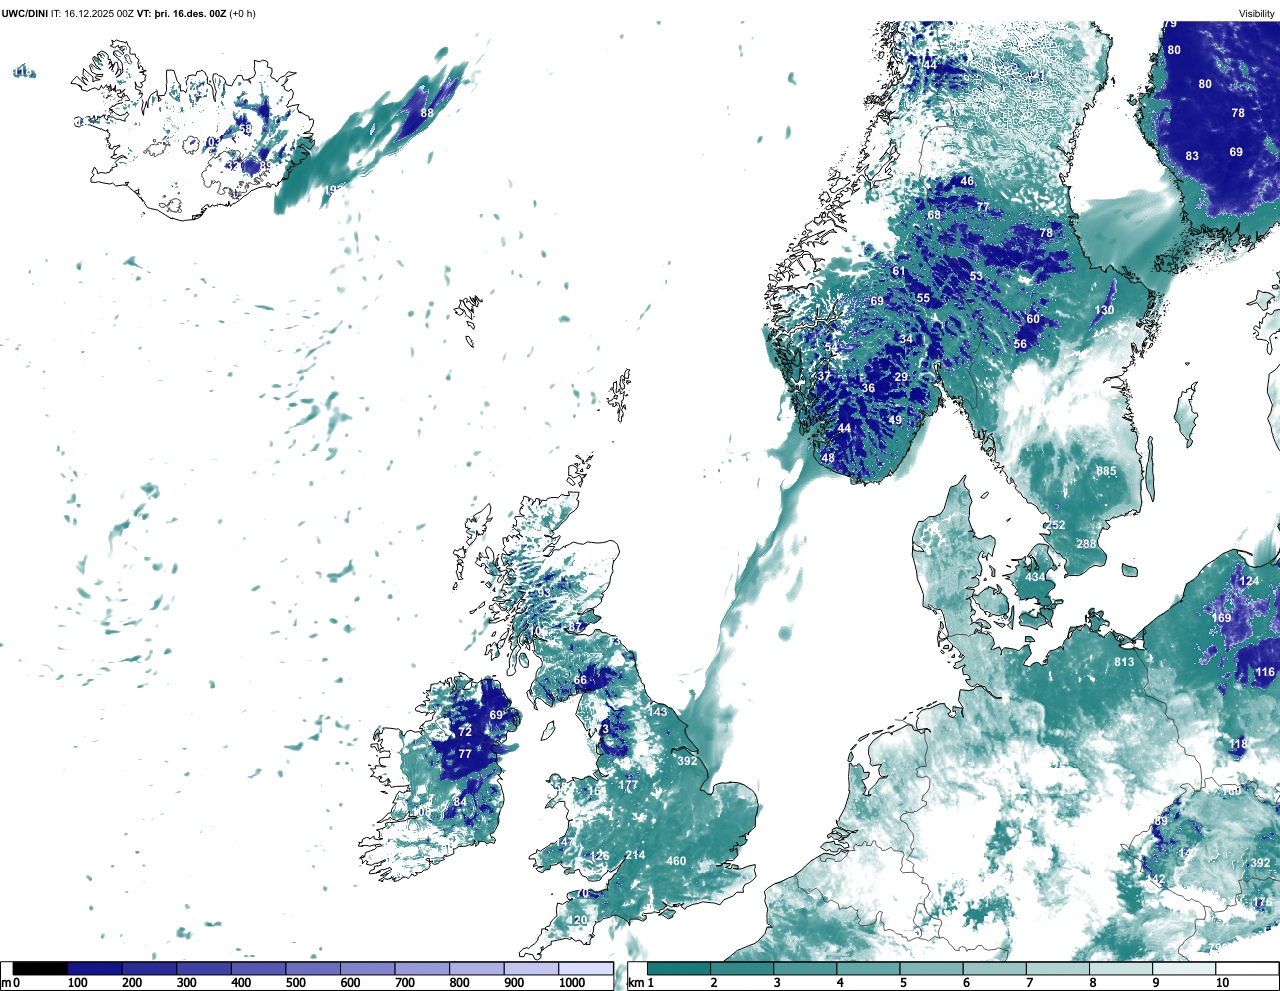The height and width of the screenshot is (991, 1280).
Task: Click the '130' value in eastern Sweden
Action: [x=1104, y=310]
